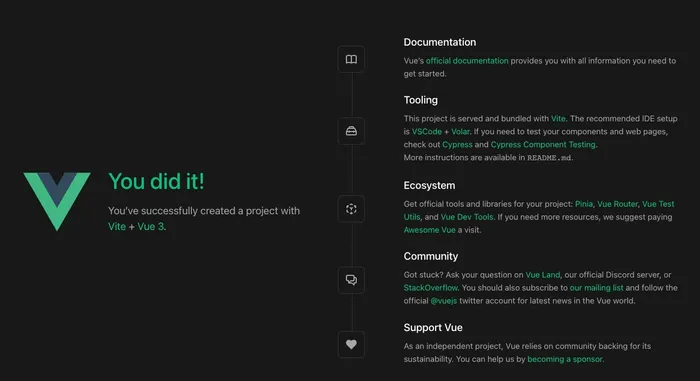Viewport: 700px width, 381px height.
Task: Open the official documentation link
Action: [467, 61]
